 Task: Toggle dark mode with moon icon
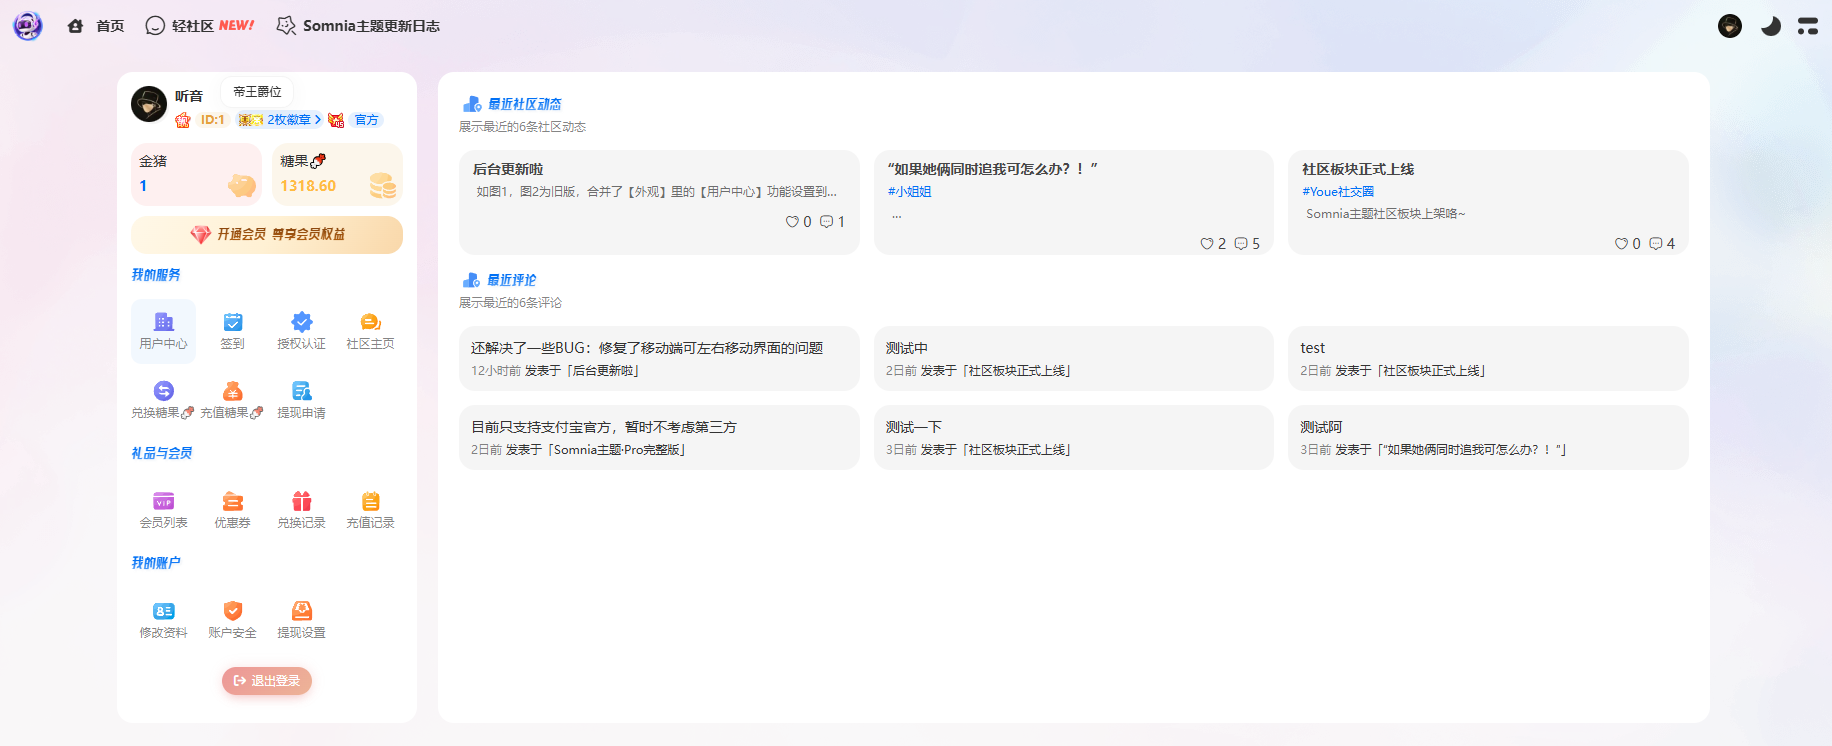pyautogui.click(x=1770, y=26)
